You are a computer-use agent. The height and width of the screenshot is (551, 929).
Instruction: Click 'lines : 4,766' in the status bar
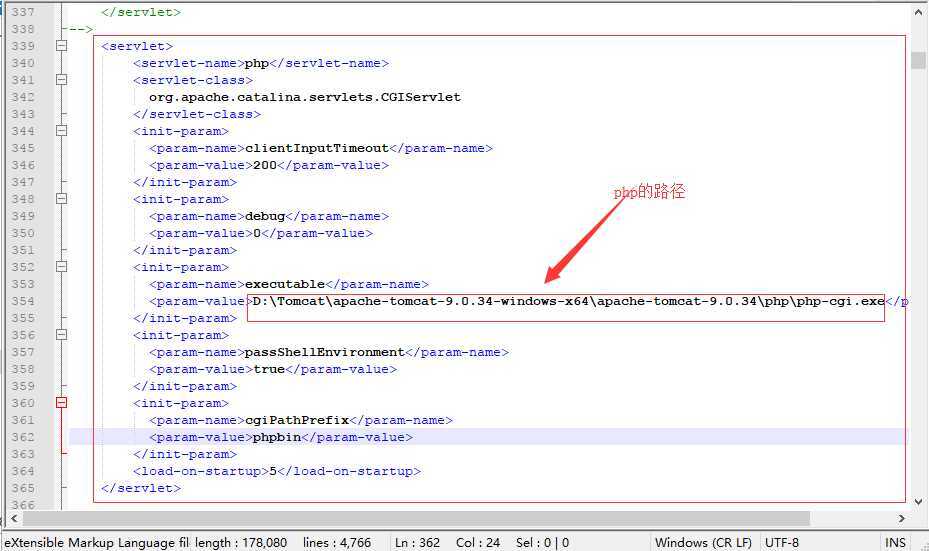[x=337, y=542]
